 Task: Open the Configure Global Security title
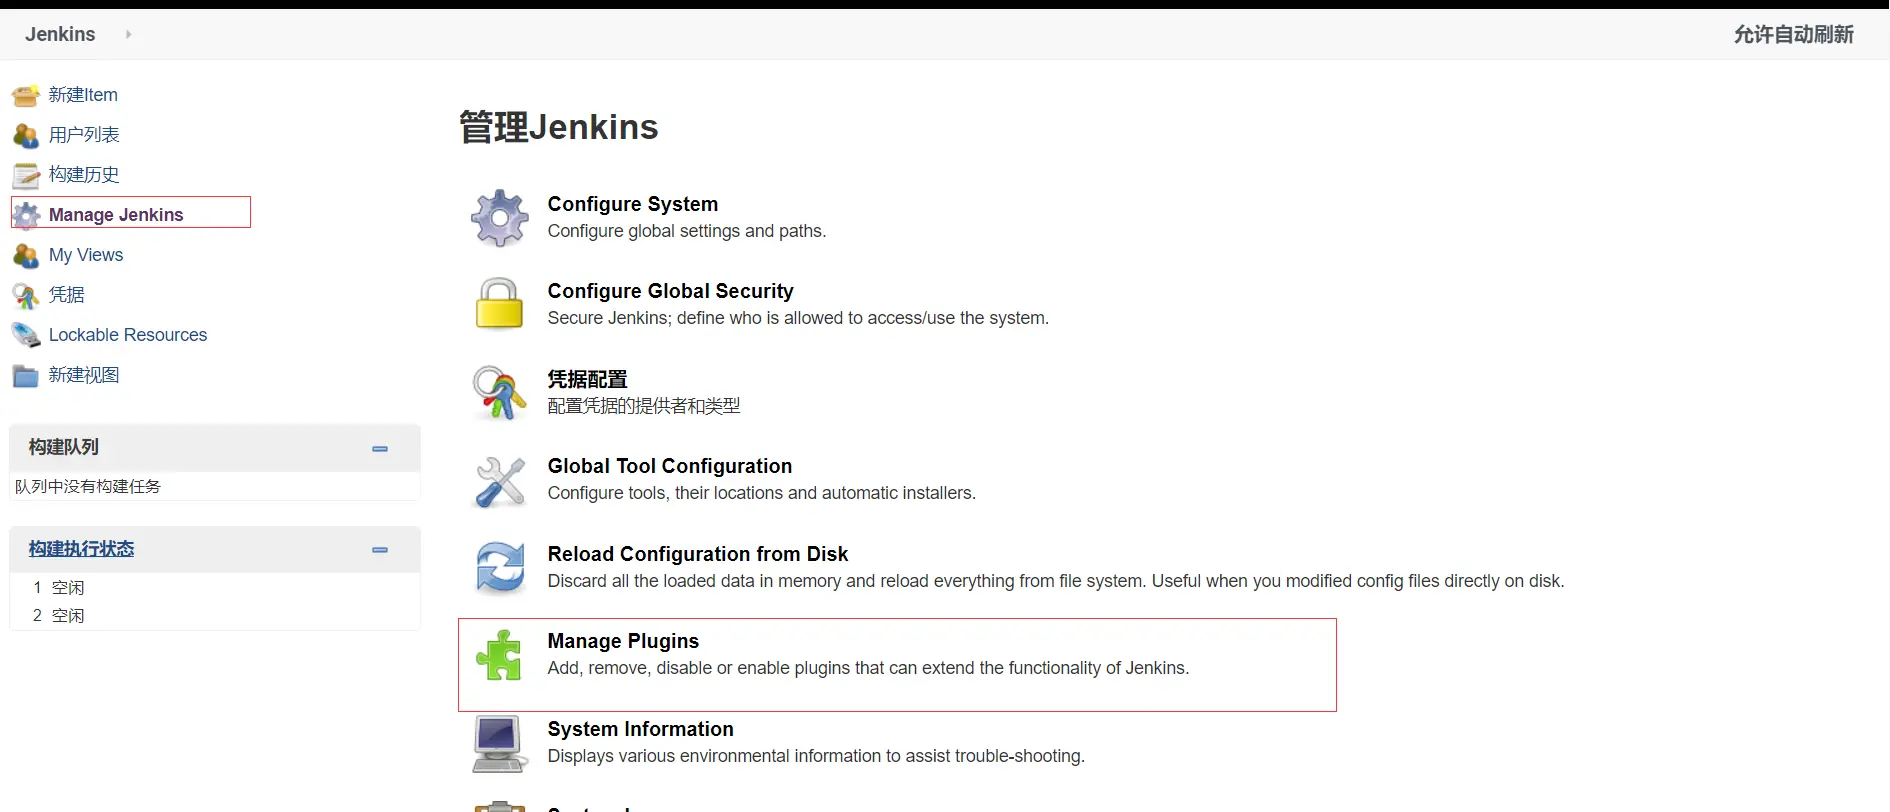670,291
